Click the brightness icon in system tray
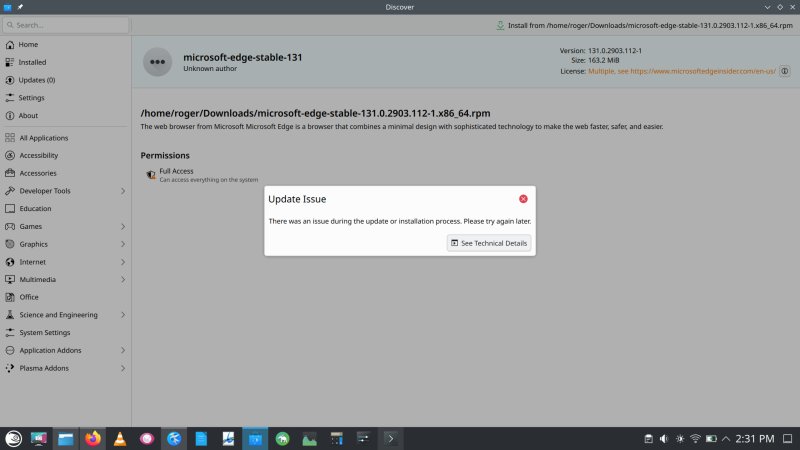 click(680, 439)
